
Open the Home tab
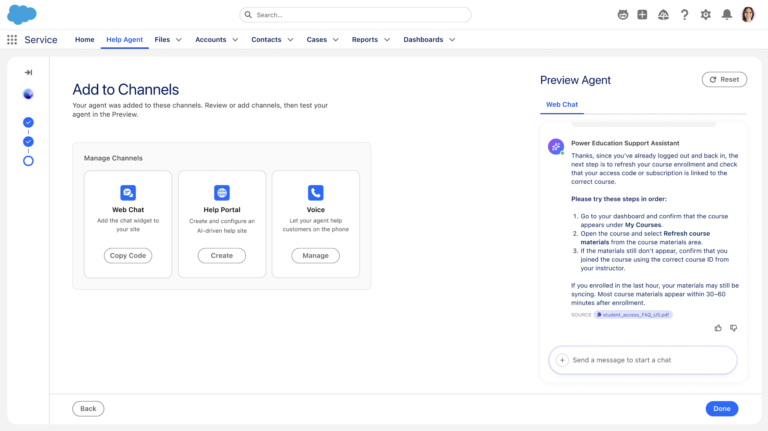tap(84, 40)
